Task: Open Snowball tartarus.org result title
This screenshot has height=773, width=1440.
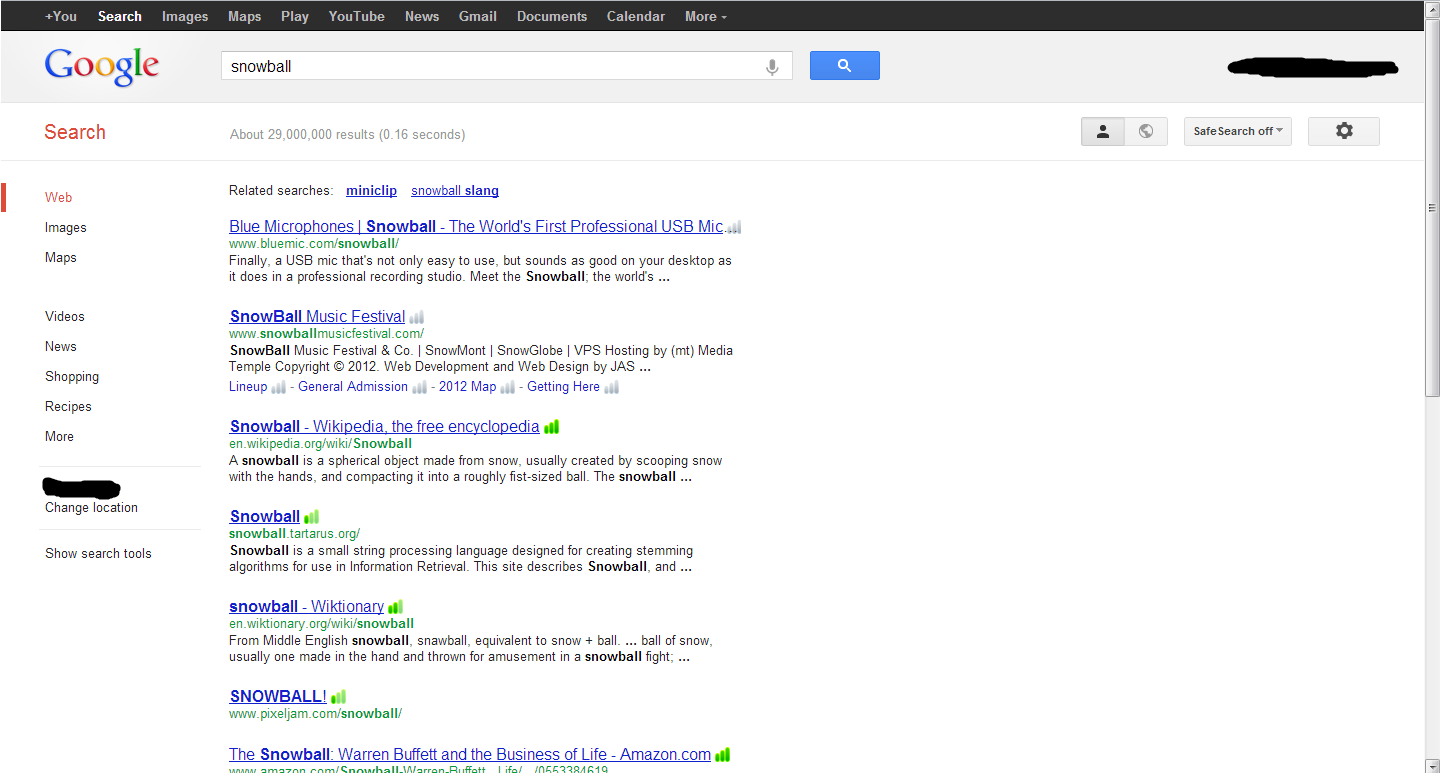Action: 265,516
